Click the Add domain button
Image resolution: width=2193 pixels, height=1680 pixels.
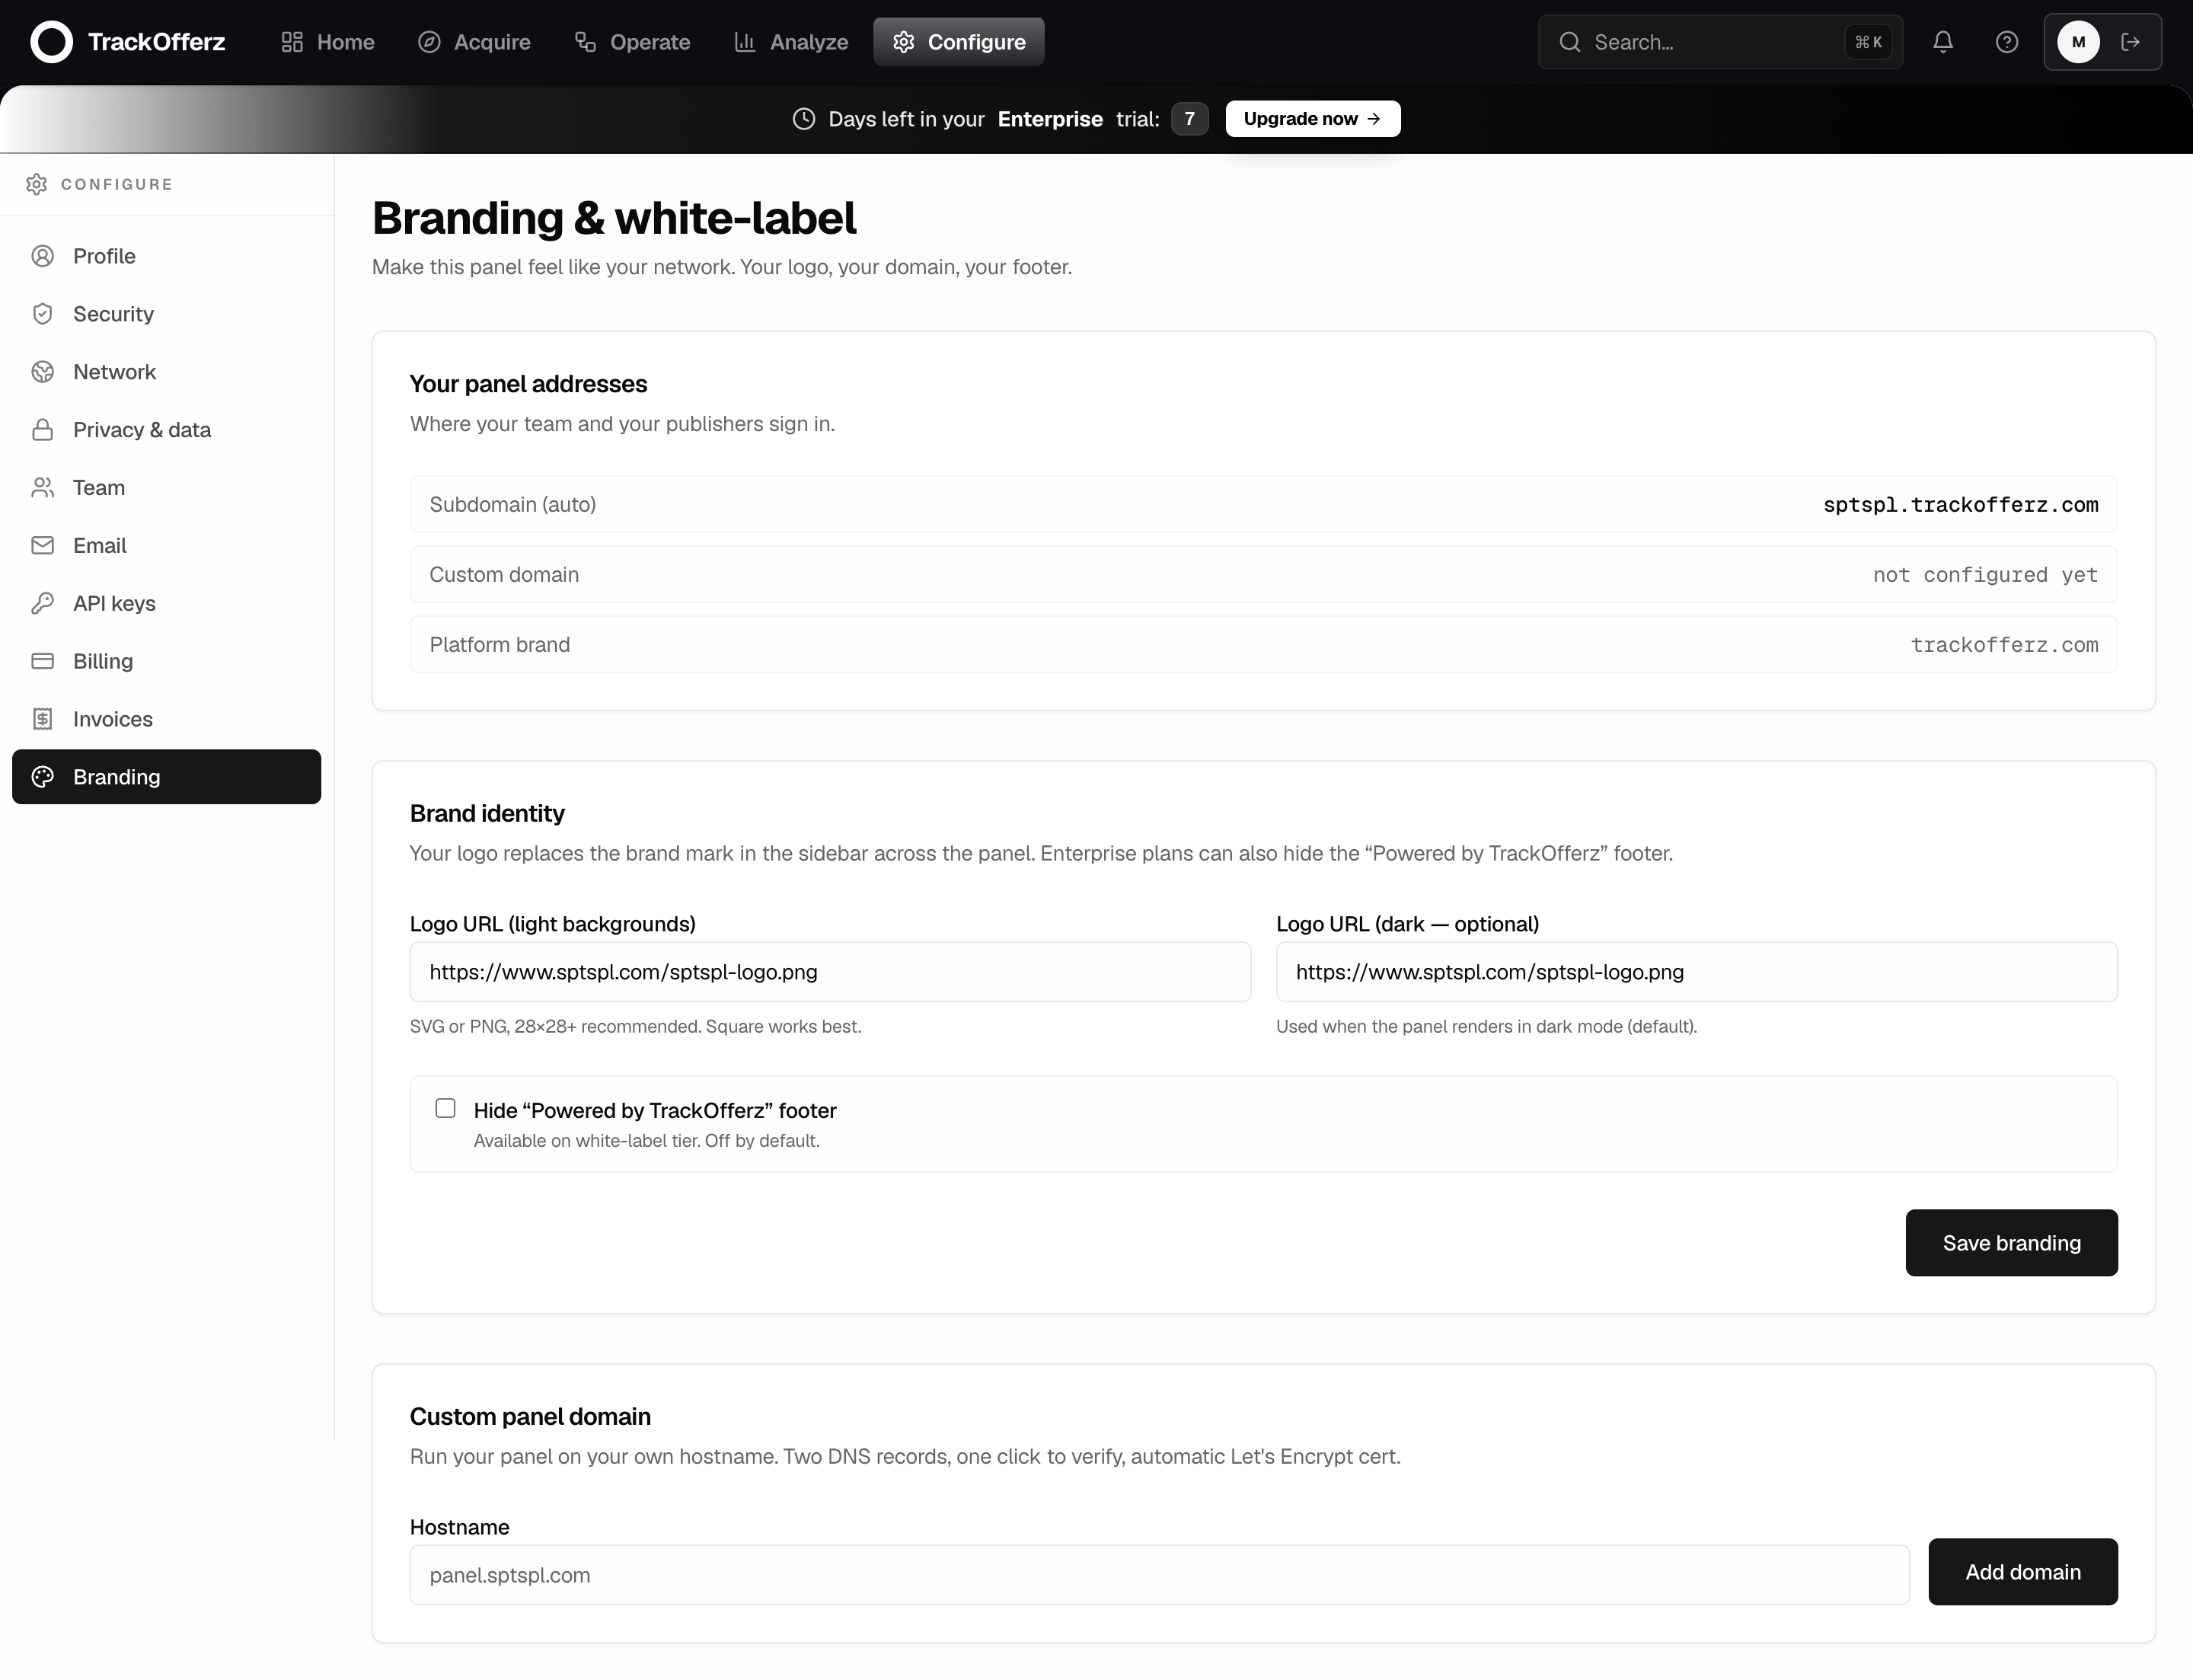(2022, 1572)
